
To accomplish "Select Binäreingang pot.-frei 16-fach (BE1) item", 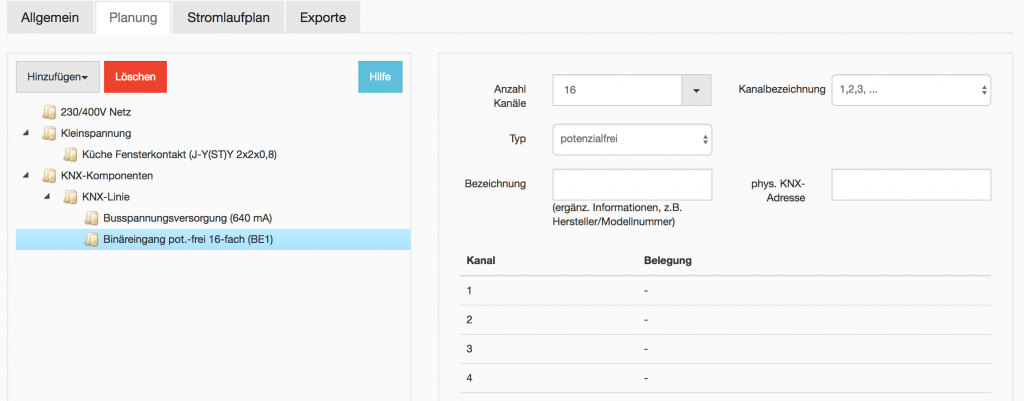I will [188, 240].
